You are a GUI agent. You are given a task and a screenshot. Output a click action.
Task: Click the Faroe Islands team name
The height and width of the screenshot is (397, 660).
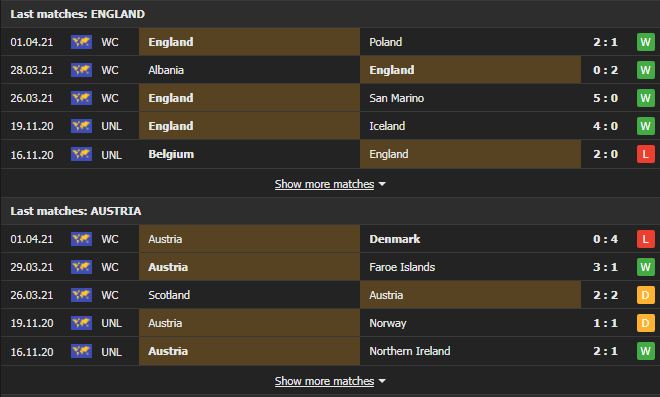pos(402,267)
